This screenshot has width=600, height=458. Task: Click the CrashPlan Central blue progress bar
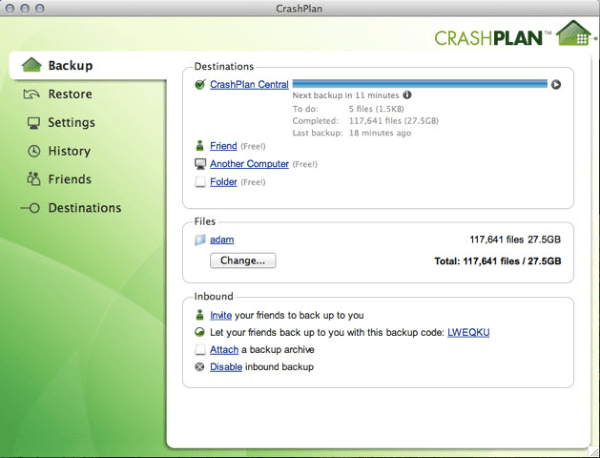[x=420, y=84]
